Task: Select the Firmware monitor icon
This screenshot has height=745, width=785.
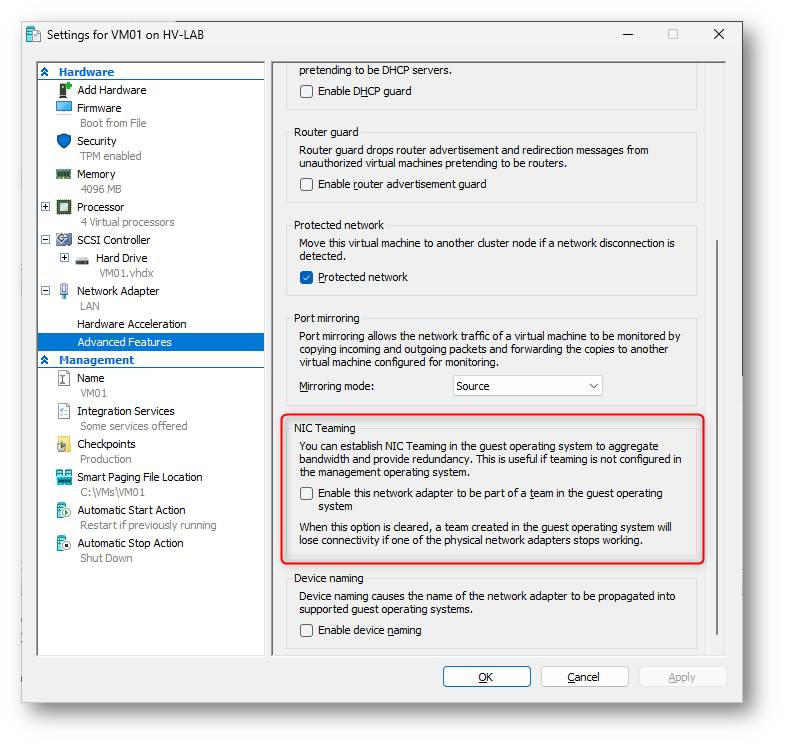Action: click(64, 108)
